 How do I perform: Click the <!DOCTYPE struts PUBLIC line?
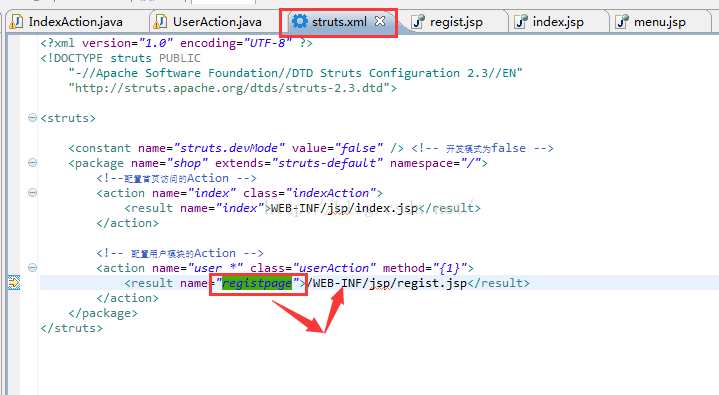point(121,58)
